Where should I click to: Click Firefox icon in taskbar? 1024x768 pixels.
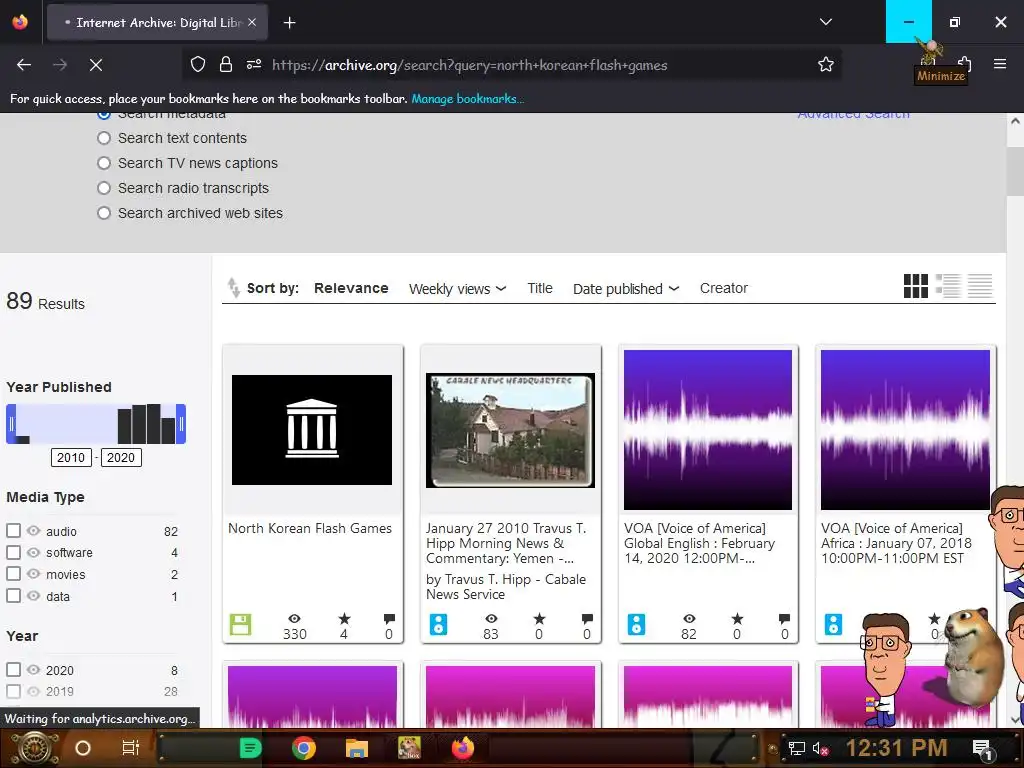coord(462,748)
